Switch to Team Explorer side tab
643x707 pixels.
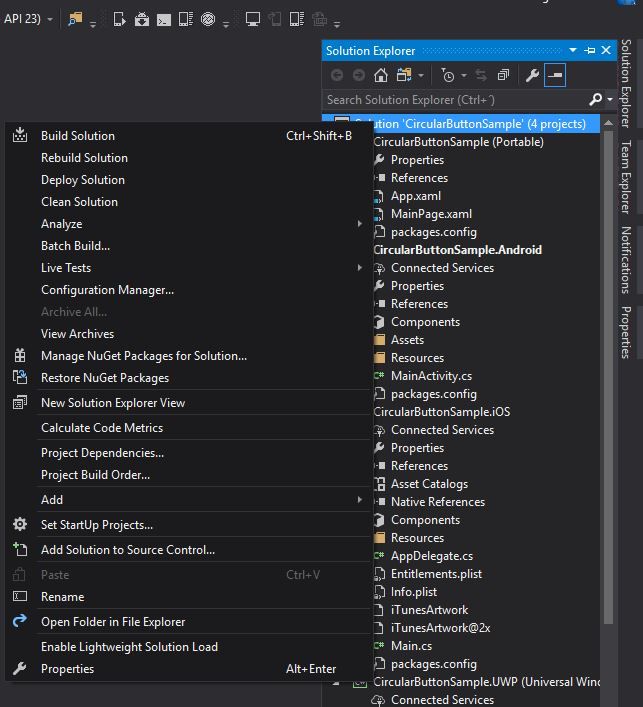tap(626, 177)
